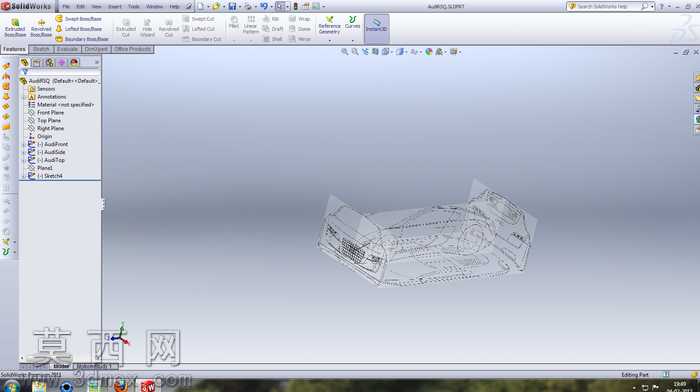Switch to the Office Products tab

tap(133, 49)
